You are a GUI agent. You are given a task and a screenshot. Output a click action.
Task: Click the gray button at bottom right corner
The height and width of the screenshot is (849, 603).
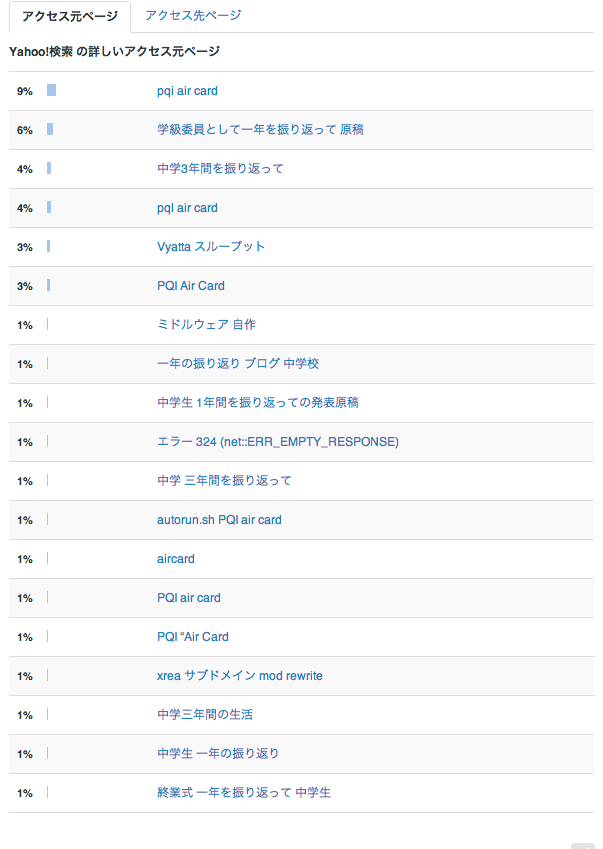point(583,845)
